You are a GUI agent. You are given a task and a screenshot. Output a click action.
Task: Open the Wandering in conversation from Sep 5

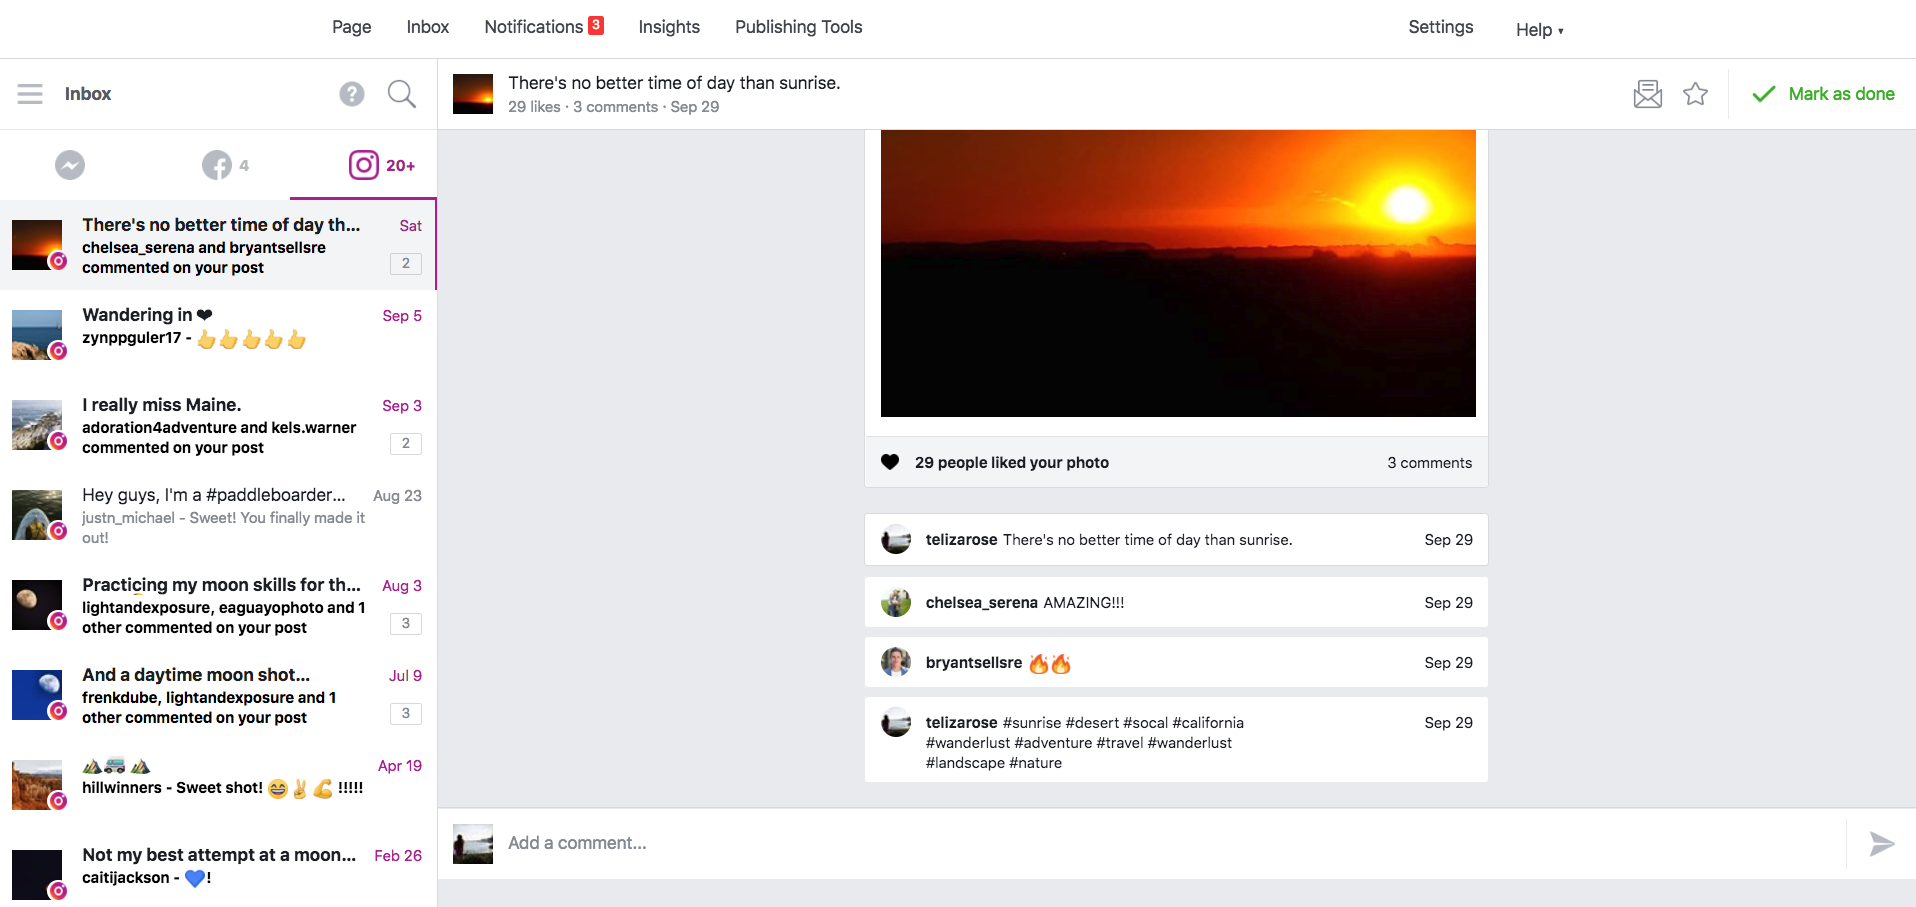point(218,335)
